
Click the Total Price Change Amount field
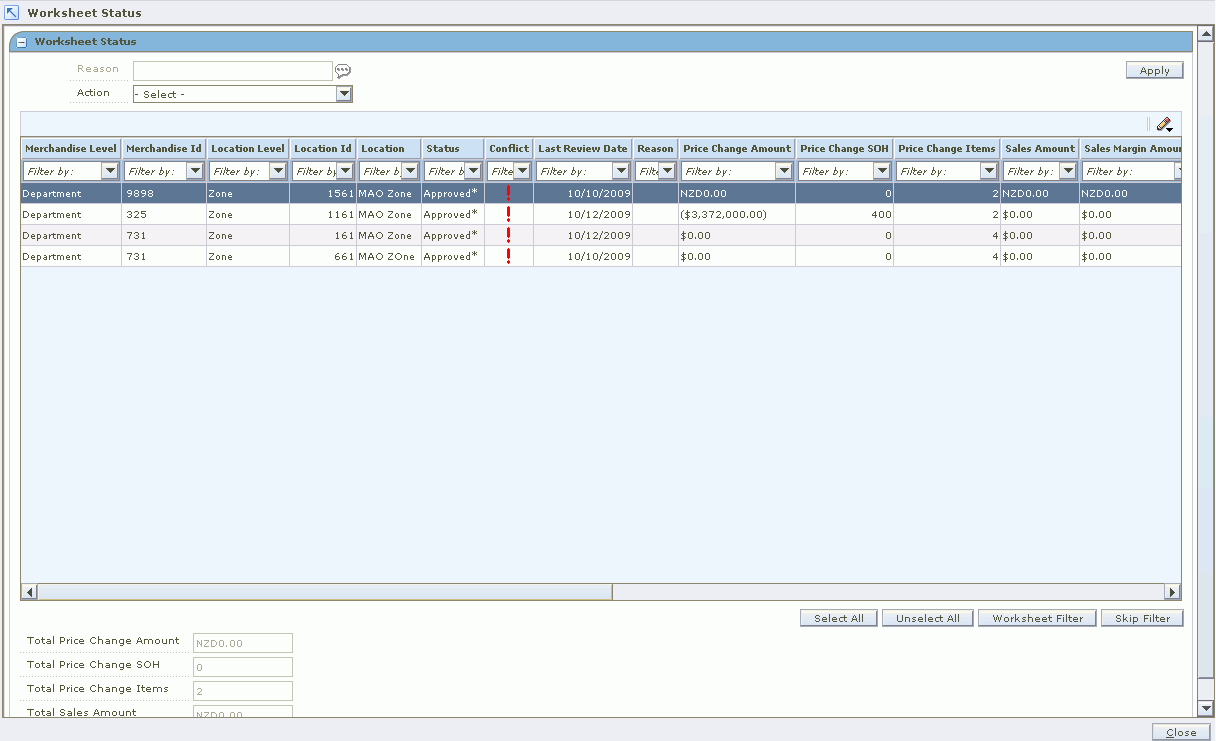point(243,643)
